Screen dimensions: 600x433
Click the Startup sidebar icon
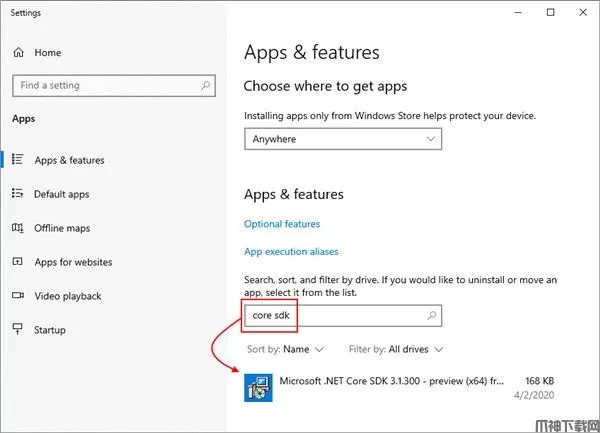click(18, 330)
